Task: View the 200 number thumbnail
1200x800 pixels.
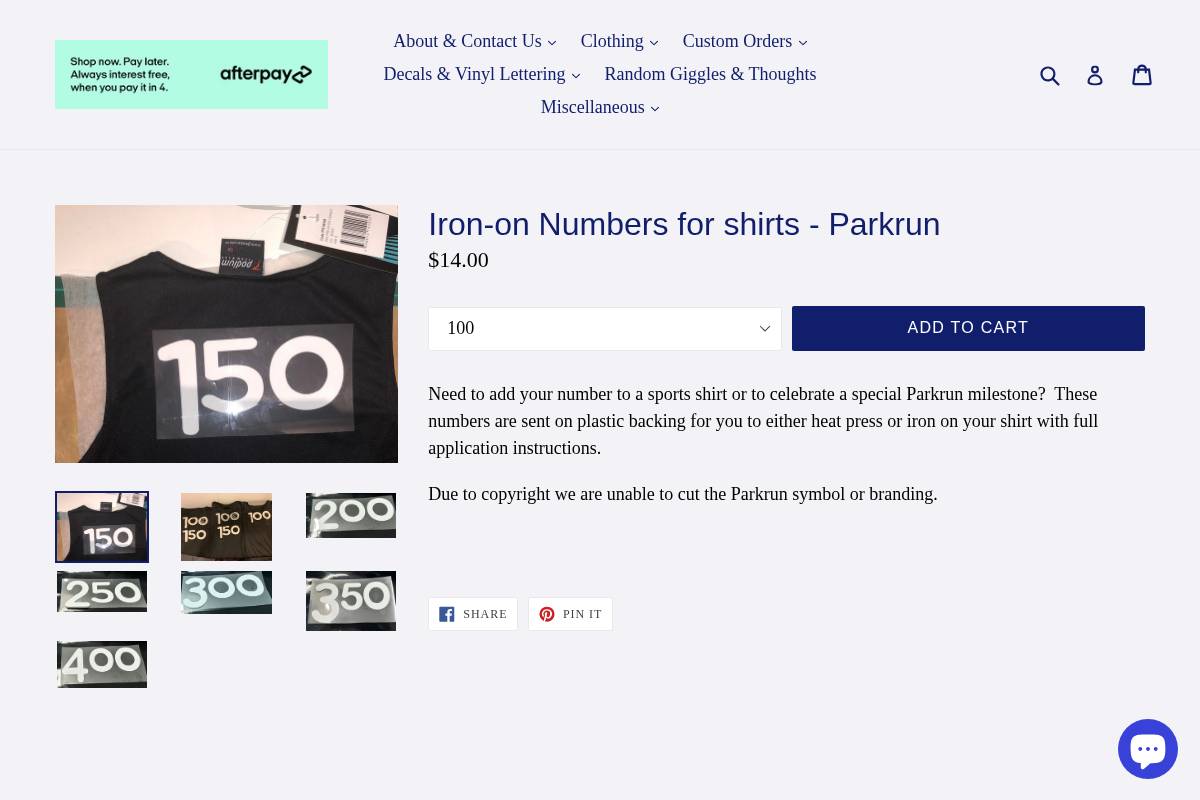Action: point(351,515)
